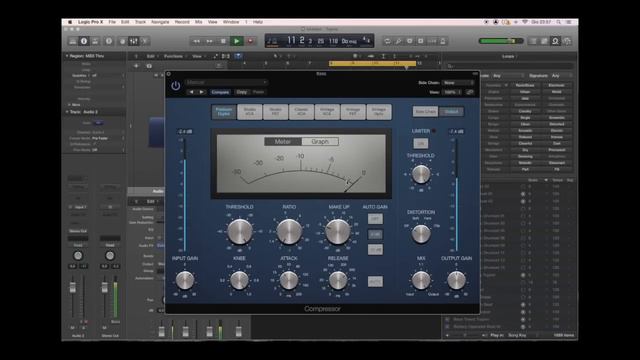Select Classic VCA compressor model
This screenshot has width=640, height=360.
pyautogui.click(x=301, y=112)
